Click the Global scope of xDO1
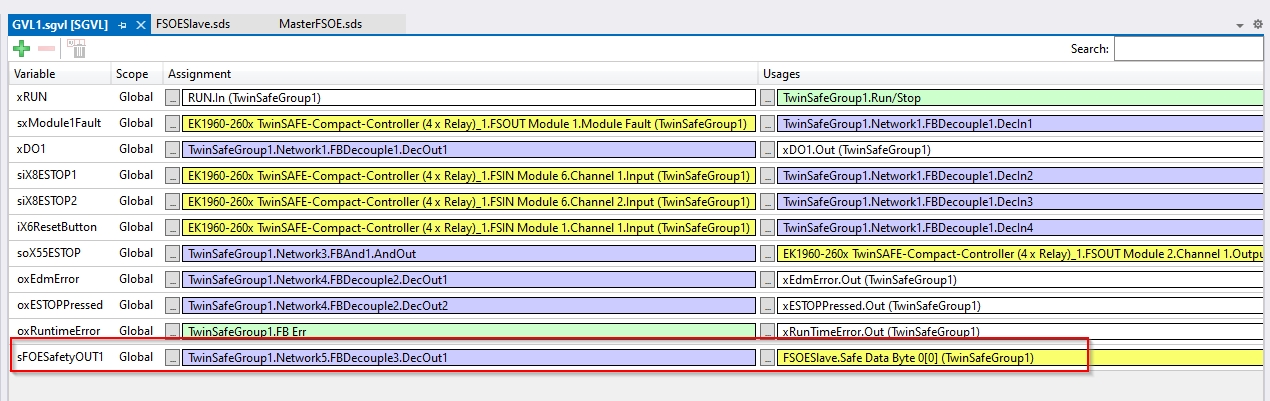Screen dimensions: 1270x401 click(x=136, y=150)
